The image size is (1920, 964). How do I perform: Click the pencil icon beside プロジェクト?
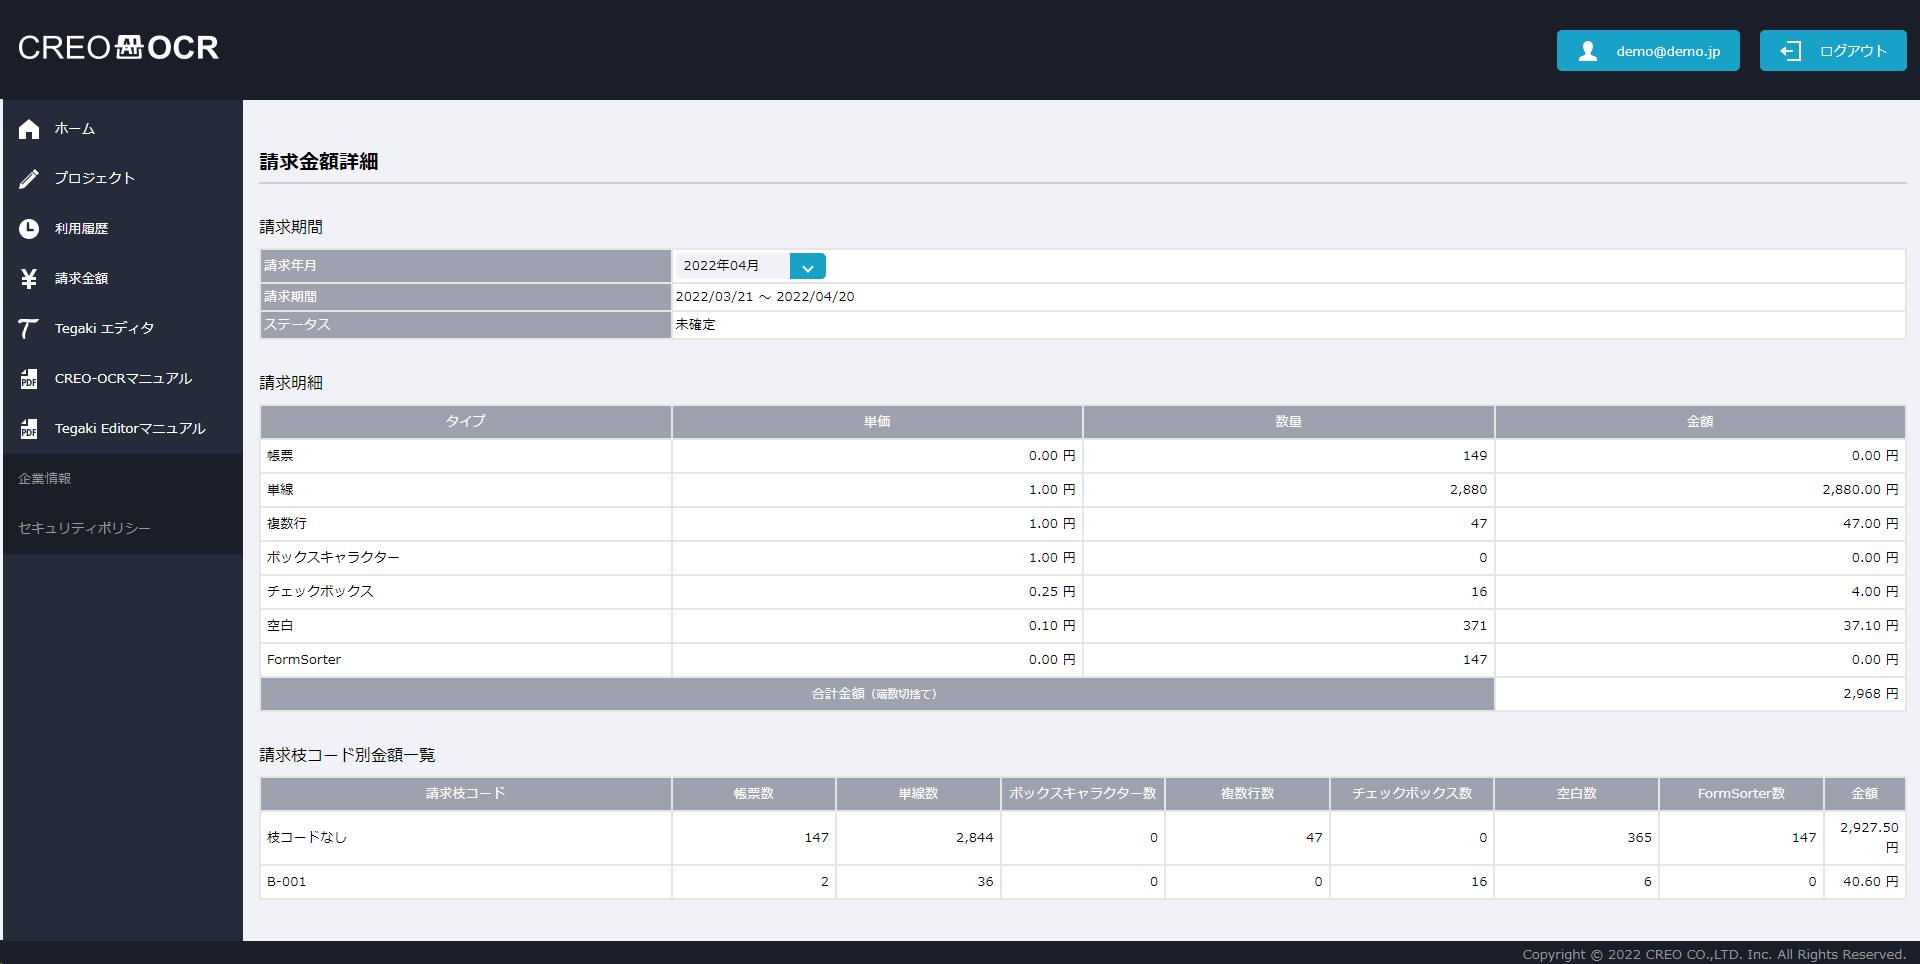(x=29, y=179)
